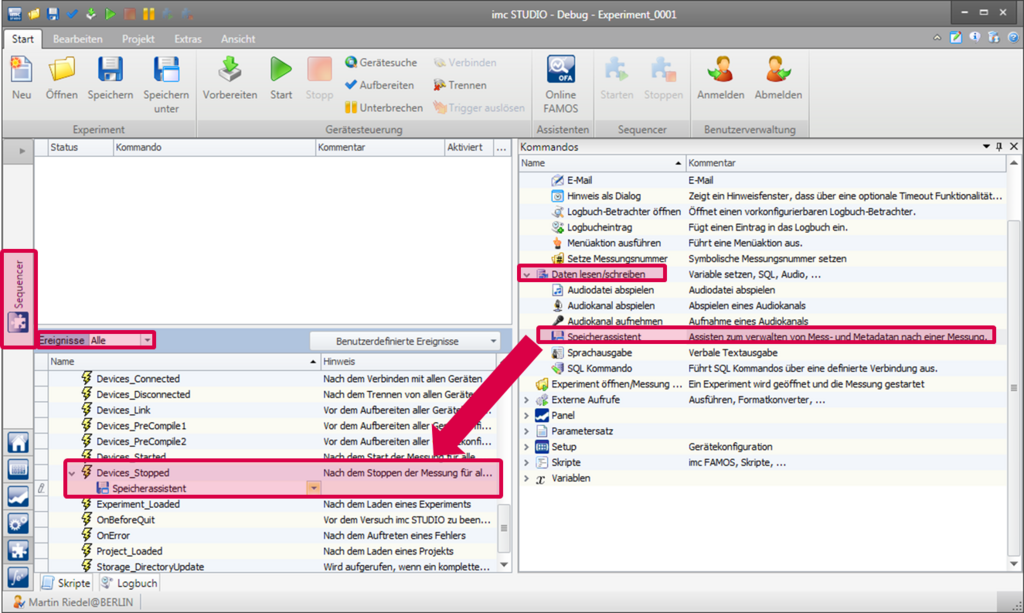The width and height of the screenshot is (1024, 613).
Task: Click Speichern unter icon
Action: [x=166, y=70]
